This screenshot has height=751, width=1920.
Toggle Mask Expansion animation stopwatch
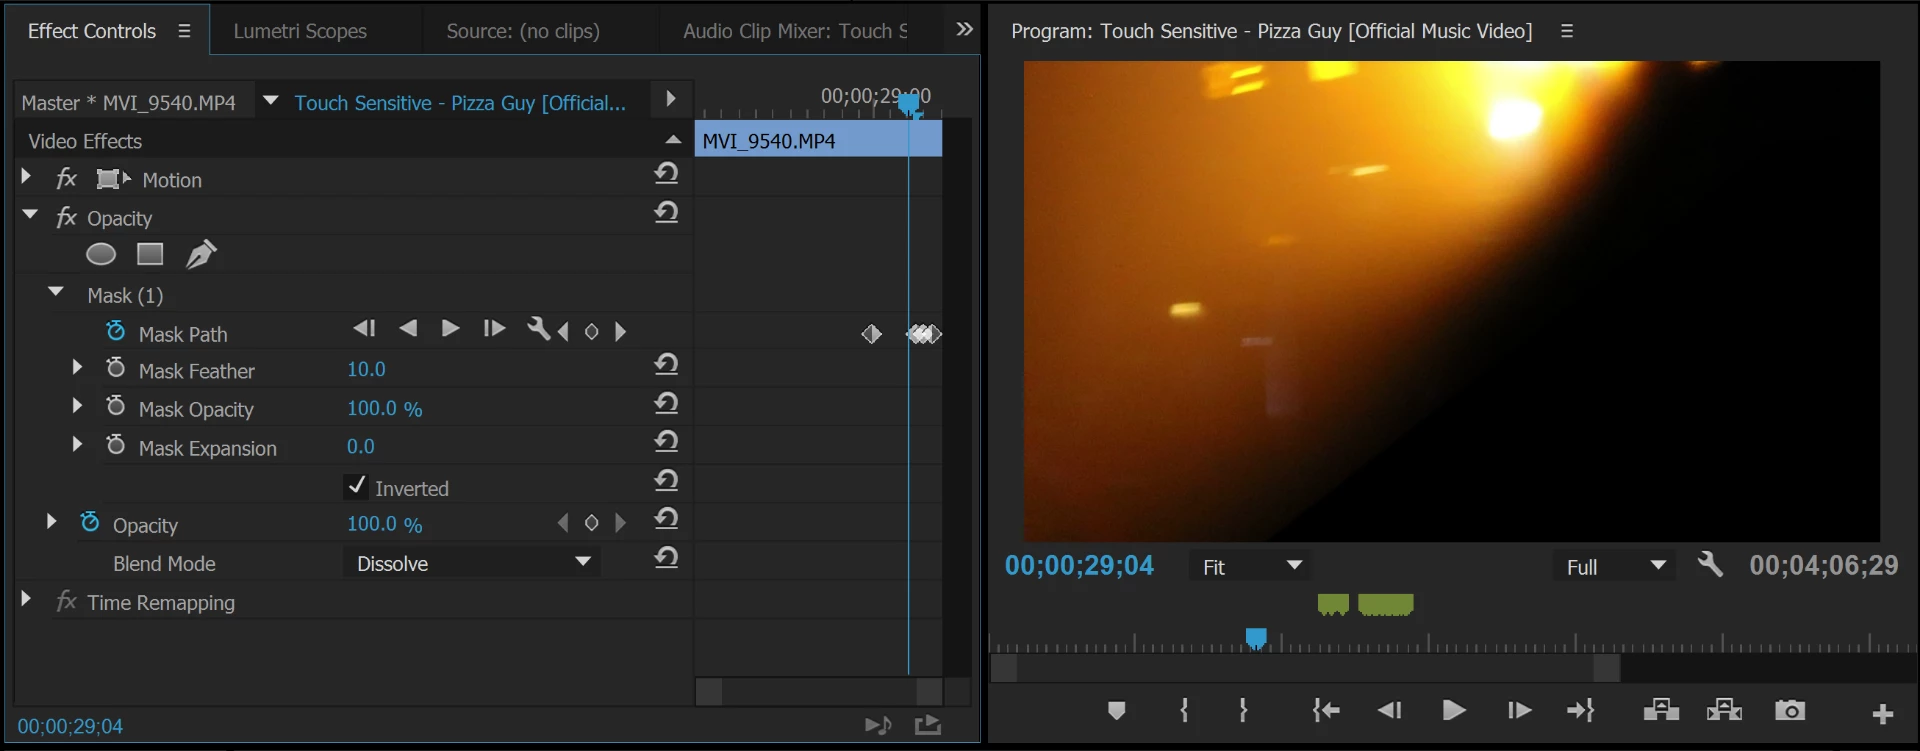pos(116,444)
